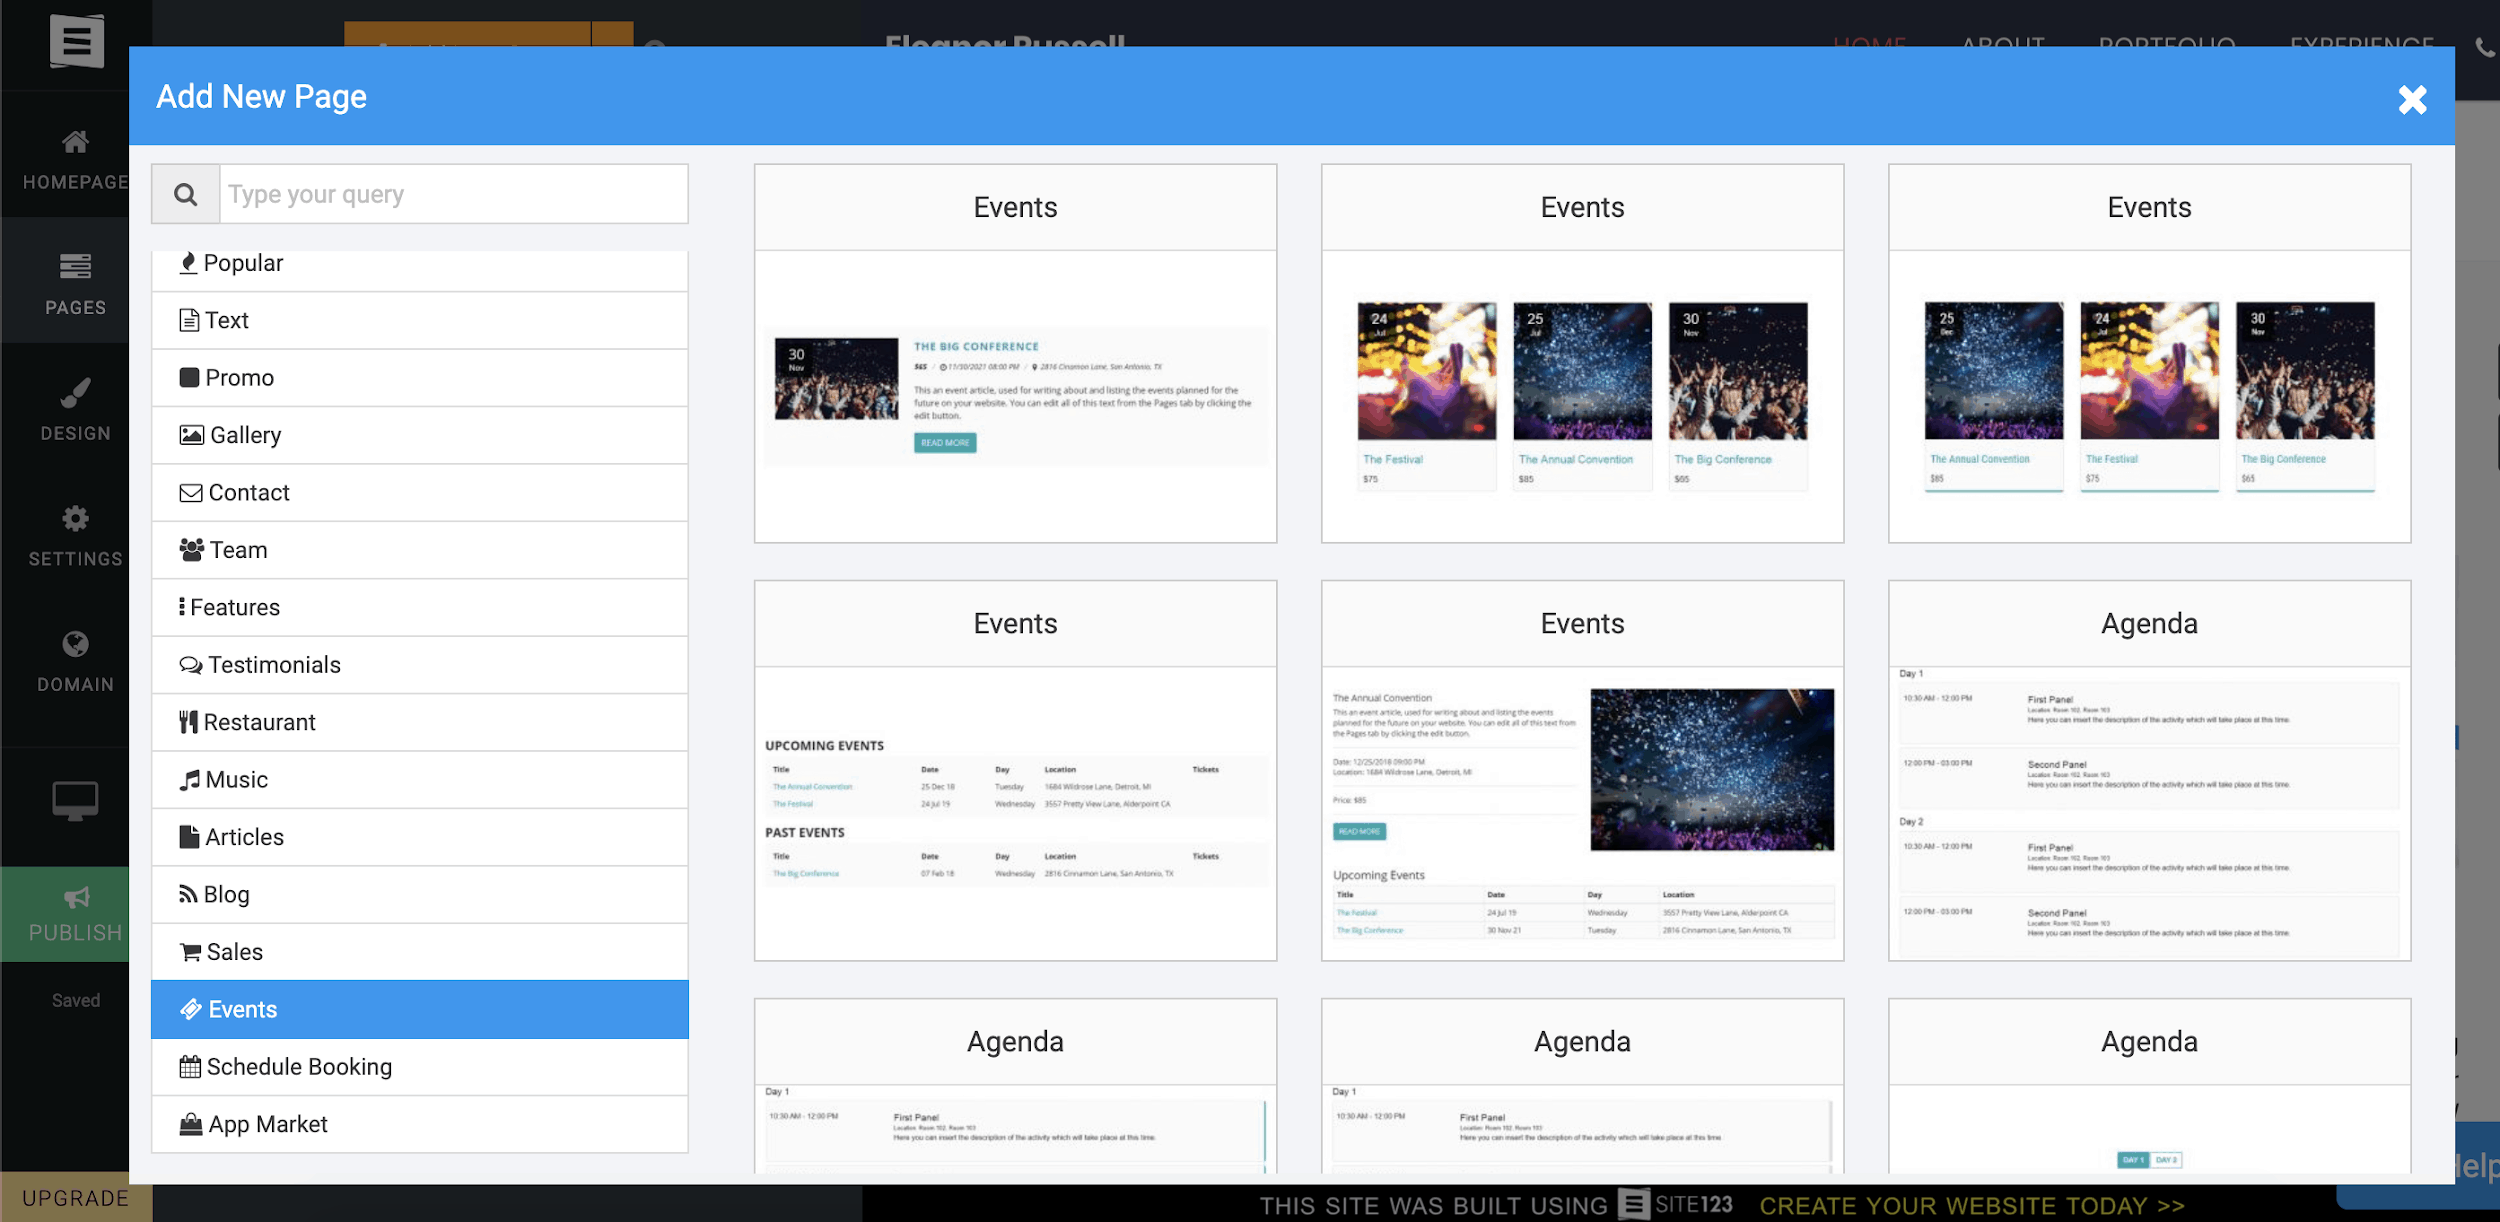Click the SITE123 logo icon at top left
Screen dimensions: 2500x1222
76,42
